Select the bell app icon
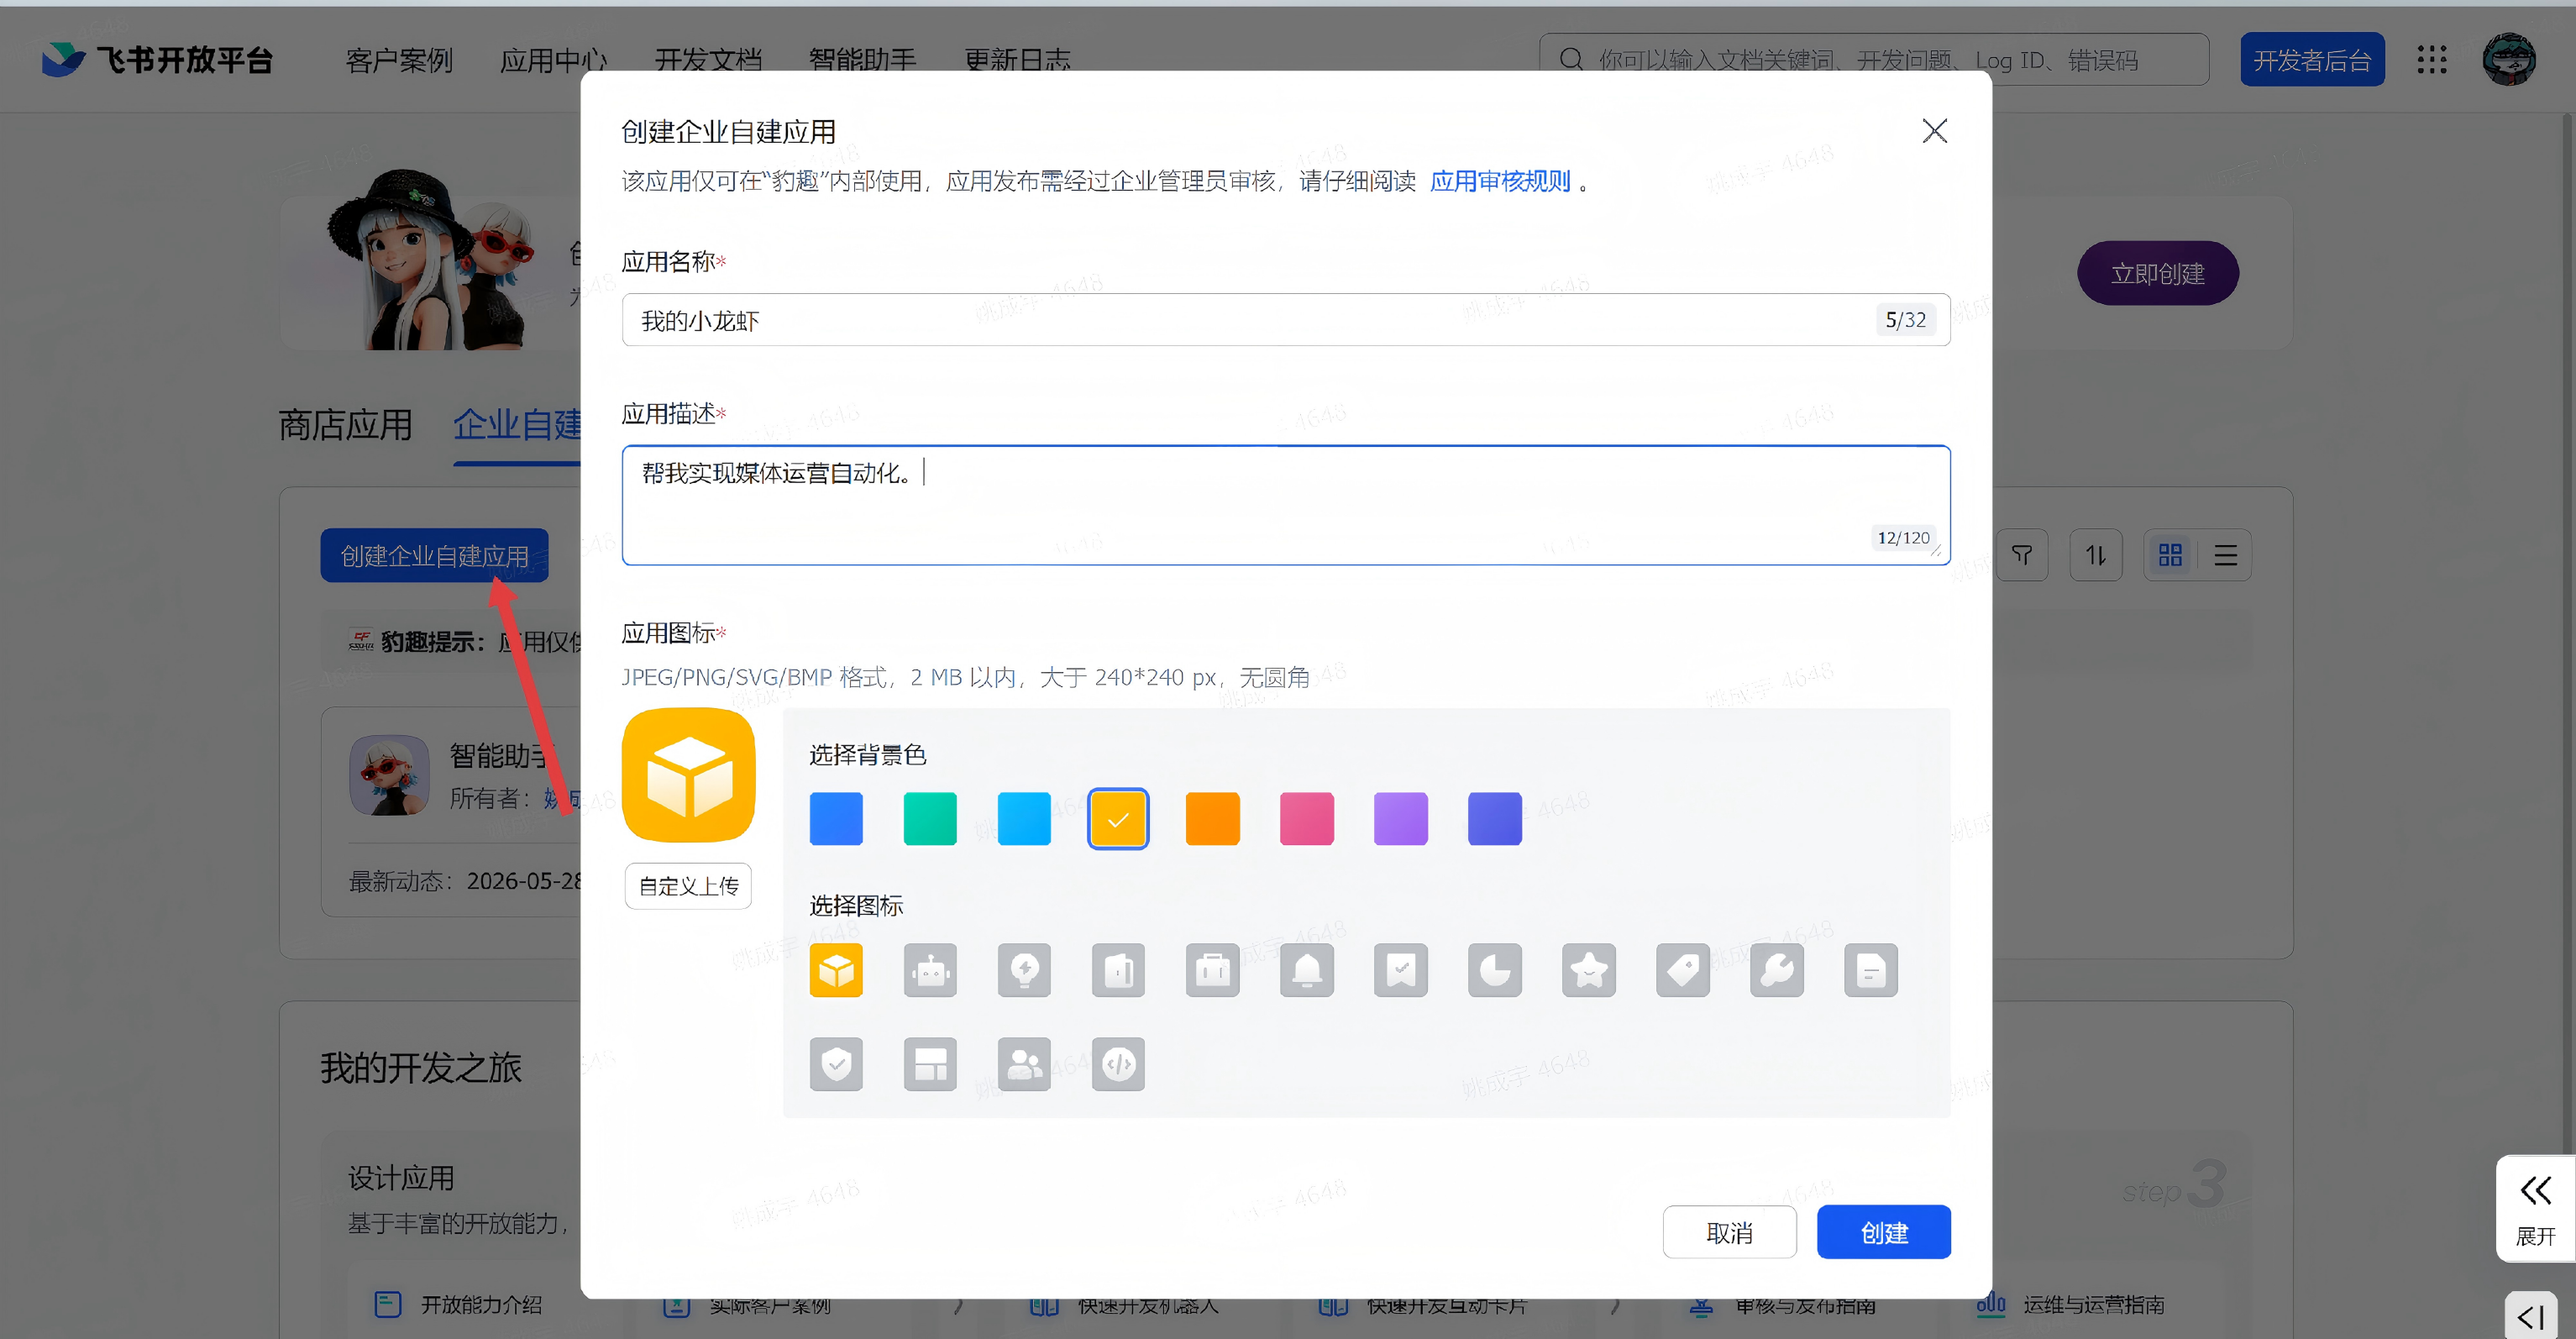2576x1339 pixels. pyautogui.click(x=1306, y=969)
